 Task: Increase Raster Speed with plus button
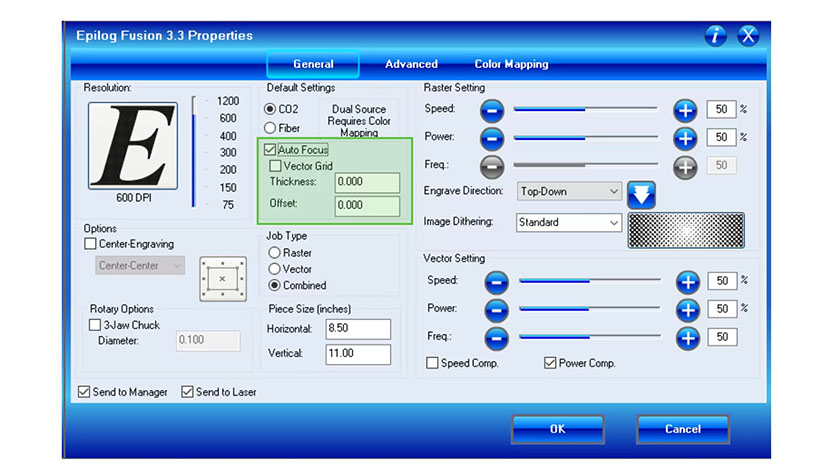684,109
